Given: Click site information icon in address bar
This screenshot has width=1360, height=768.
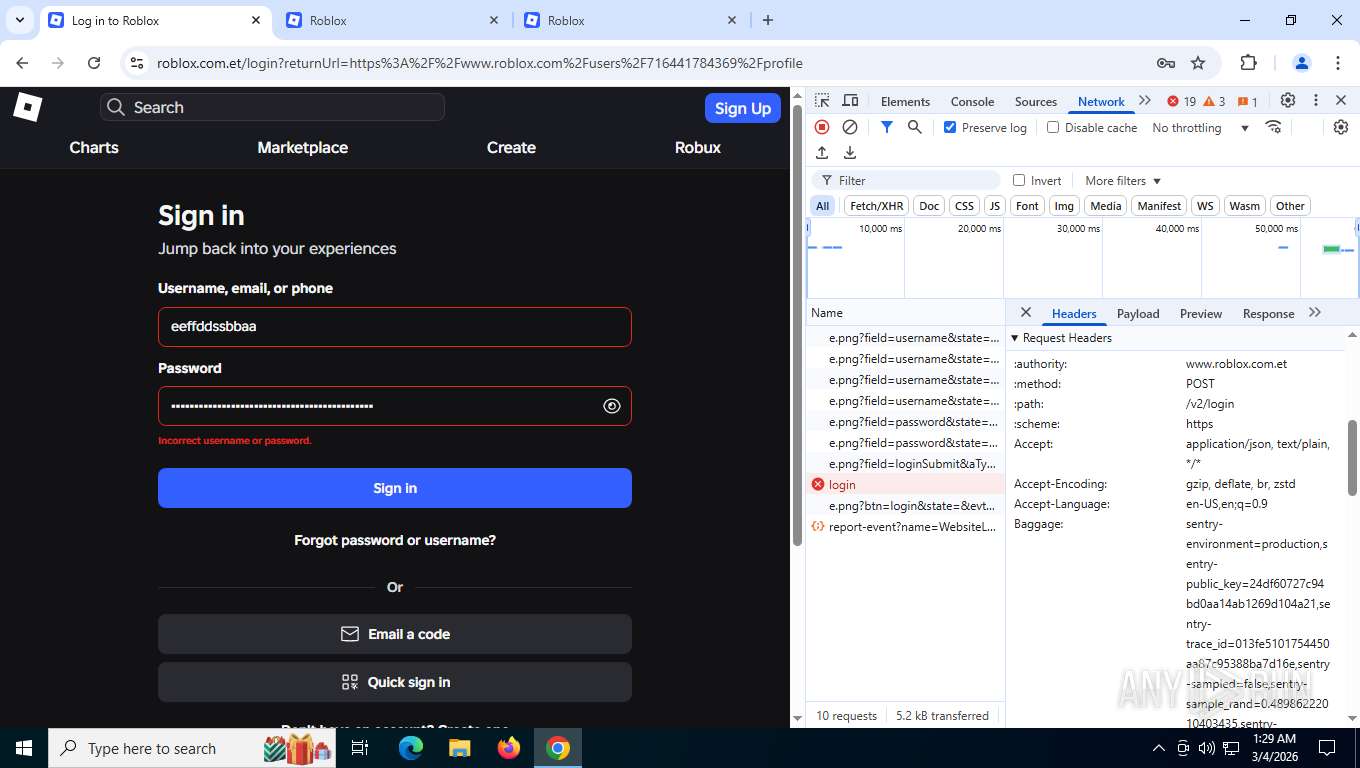Looking at the screenshot, I should coord(137,63).
